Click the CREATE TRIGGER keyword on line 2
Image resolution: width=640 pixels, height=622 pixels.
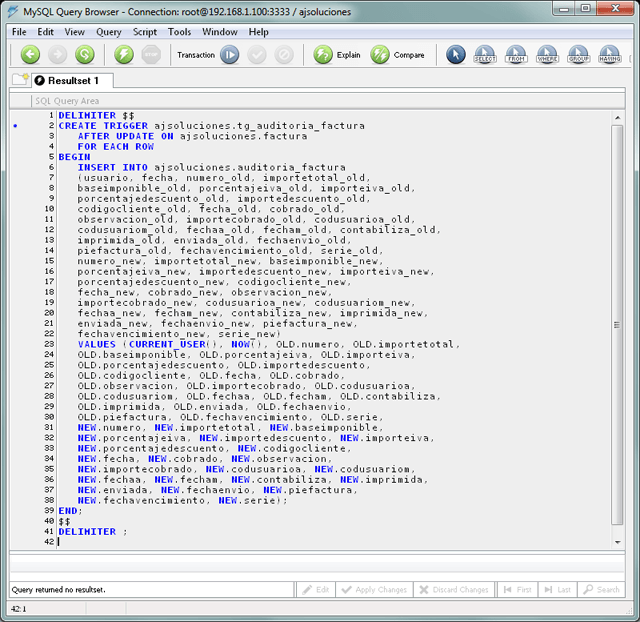(x=103, y=126)
